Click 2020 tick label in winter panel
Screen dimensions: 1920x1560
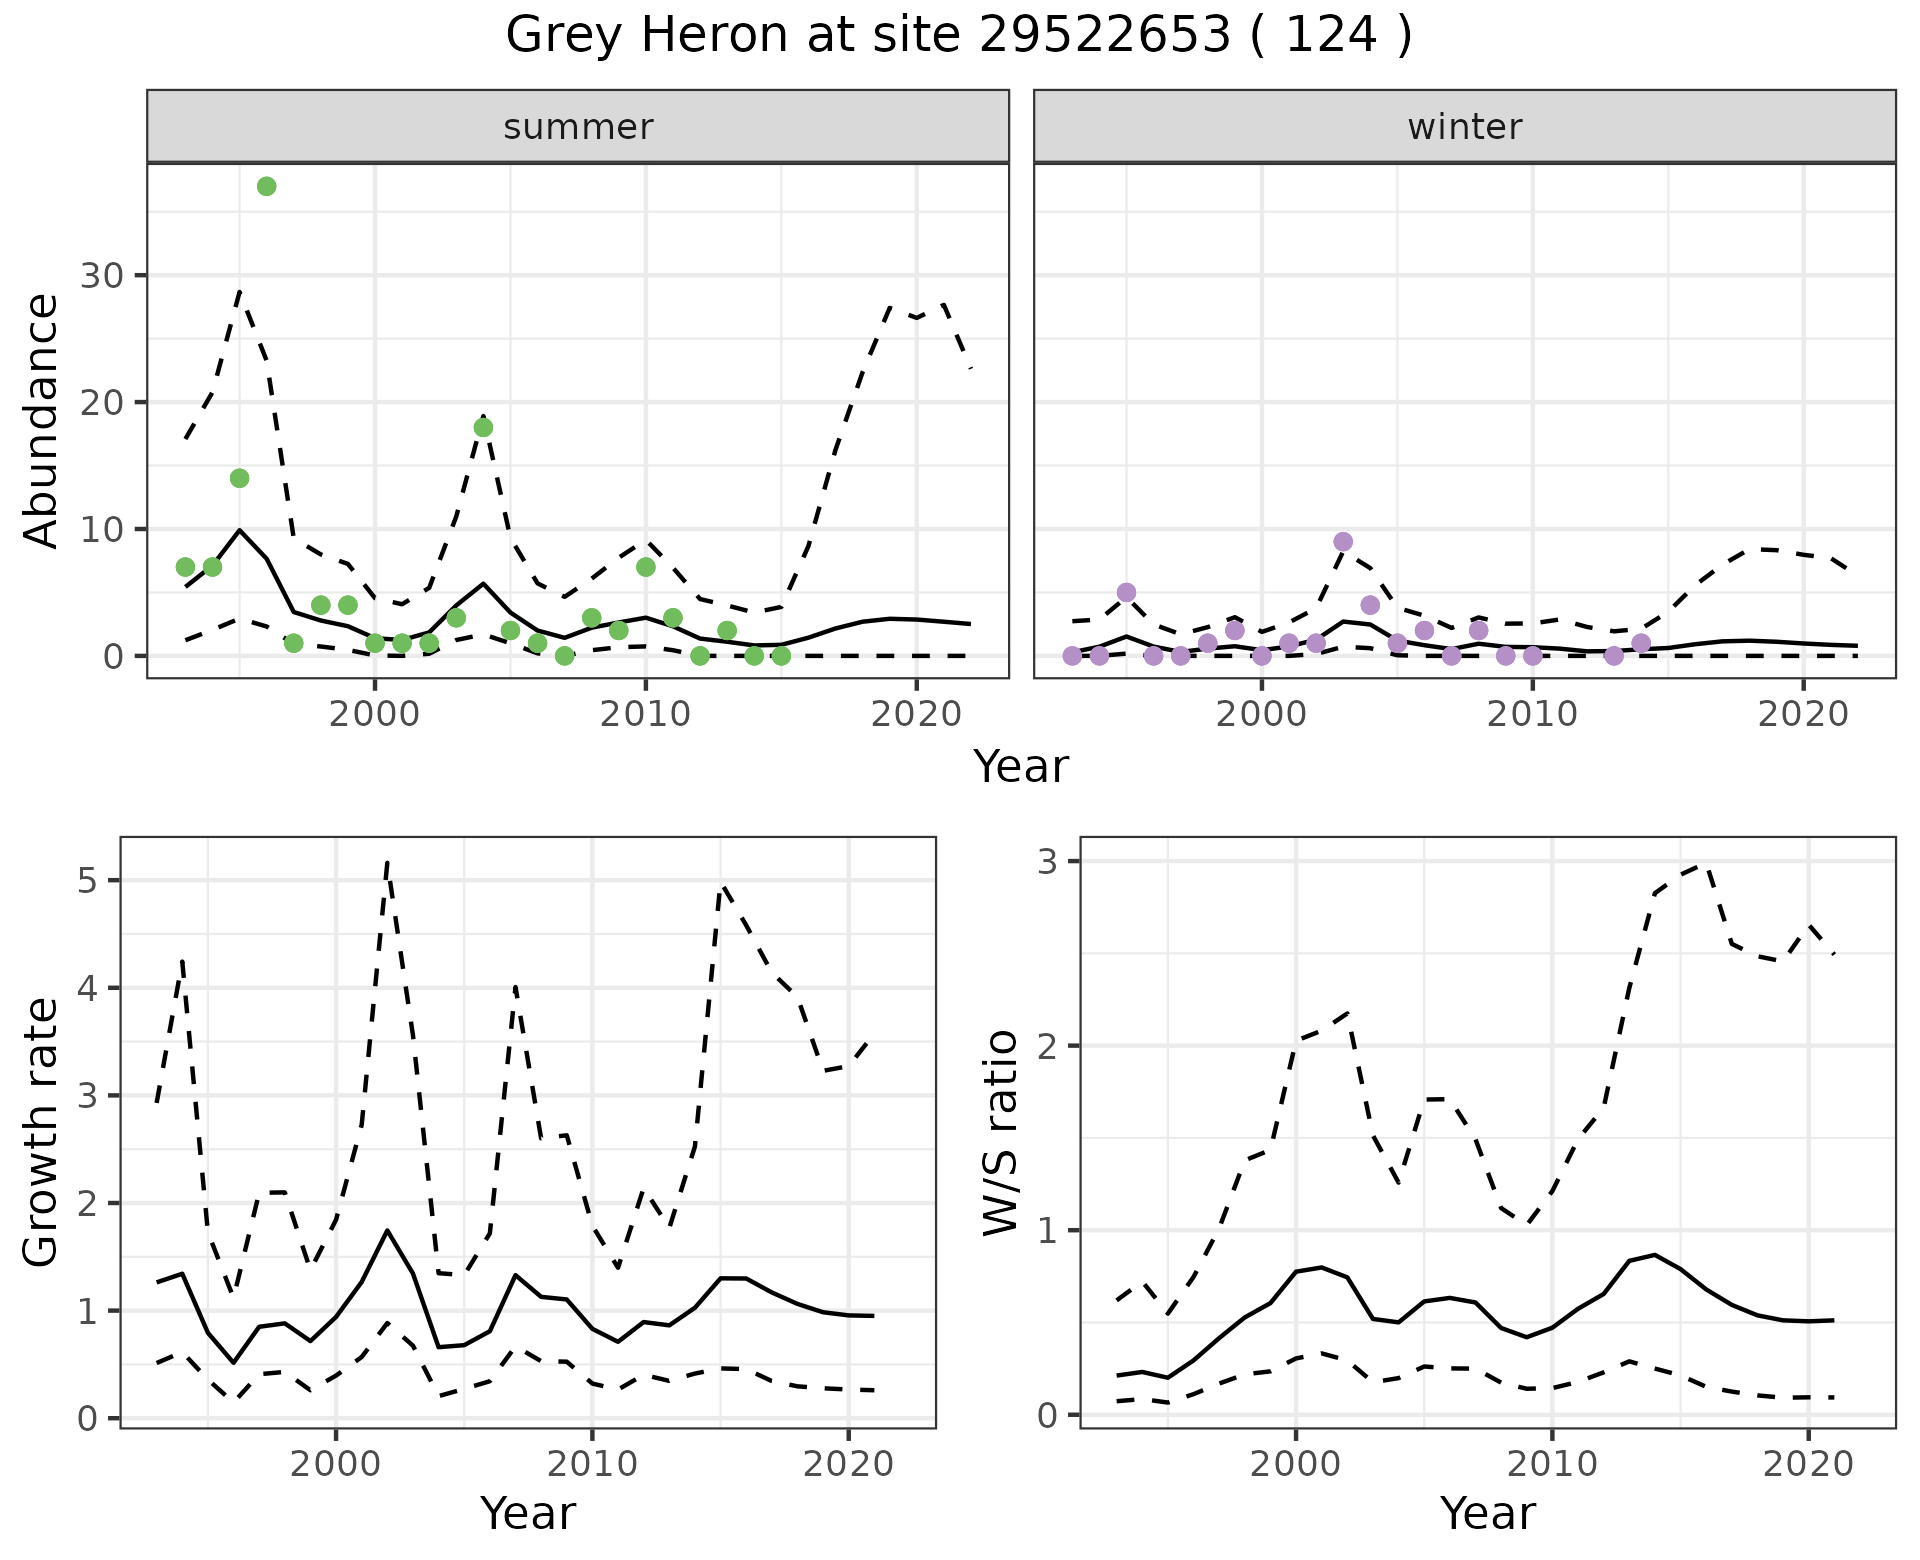coord(1803,715)
